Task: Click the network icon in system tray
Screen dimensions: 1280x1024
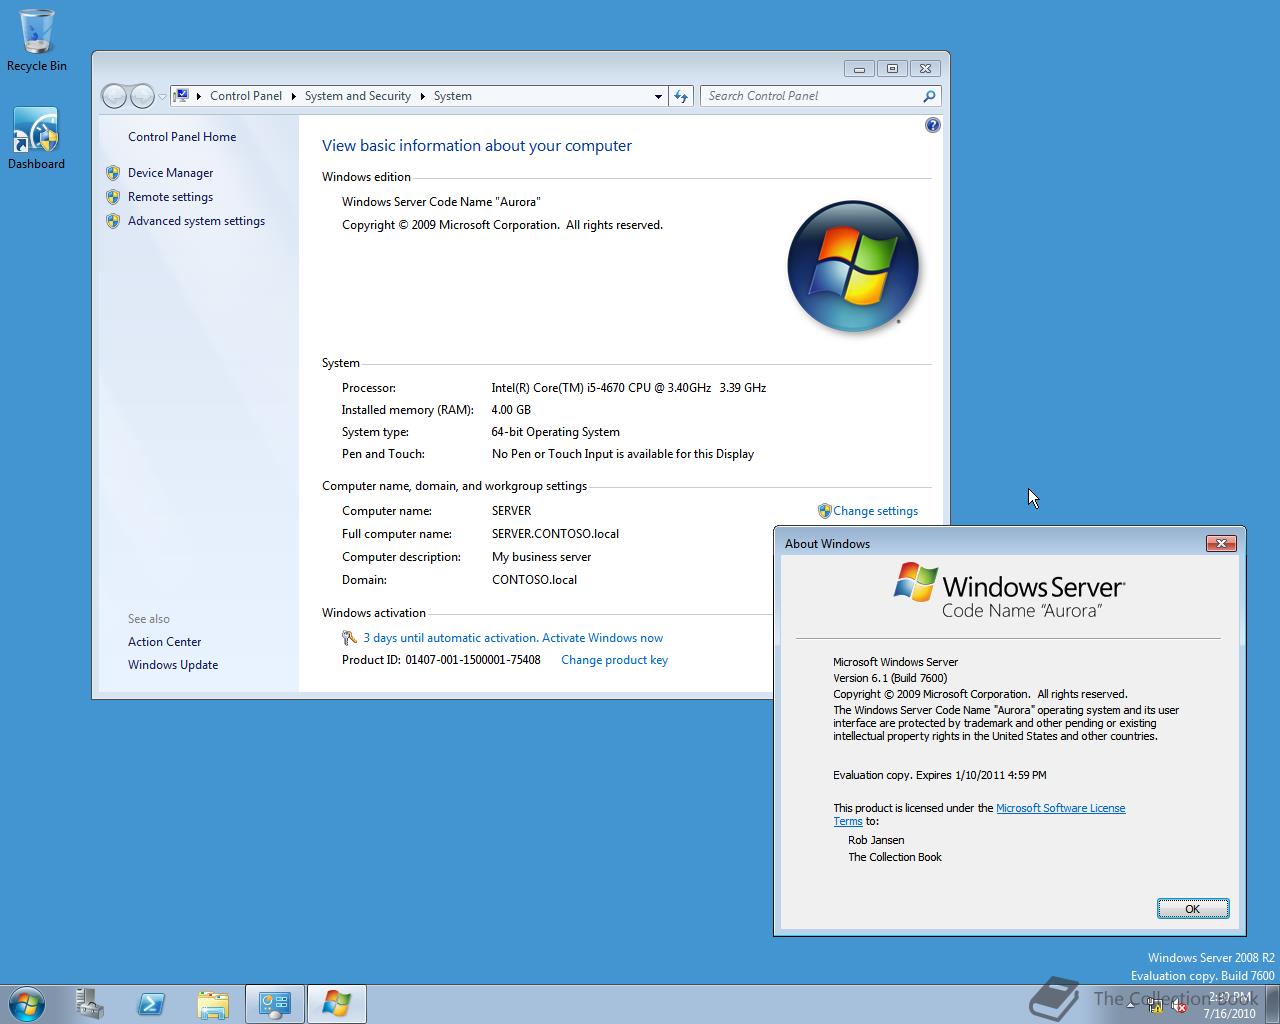Action: [1155, 1006]
